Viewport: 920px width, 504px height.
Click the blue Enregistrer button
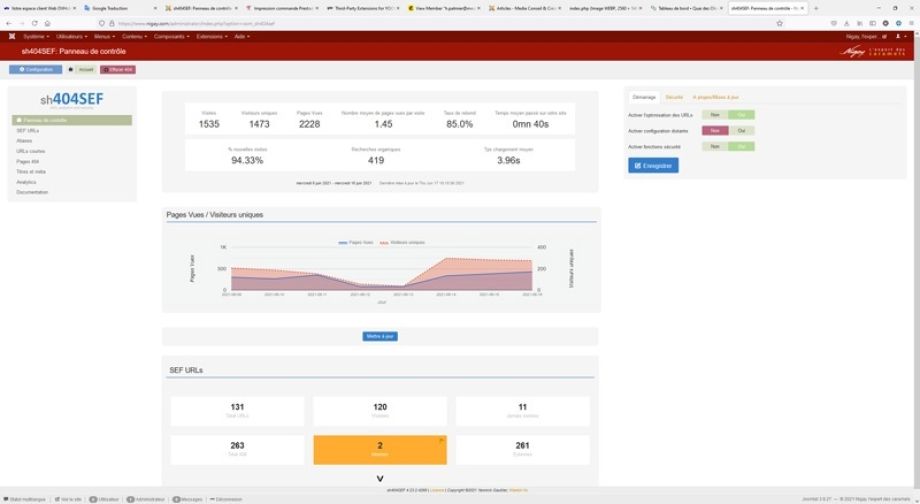(x=653, y=165)
